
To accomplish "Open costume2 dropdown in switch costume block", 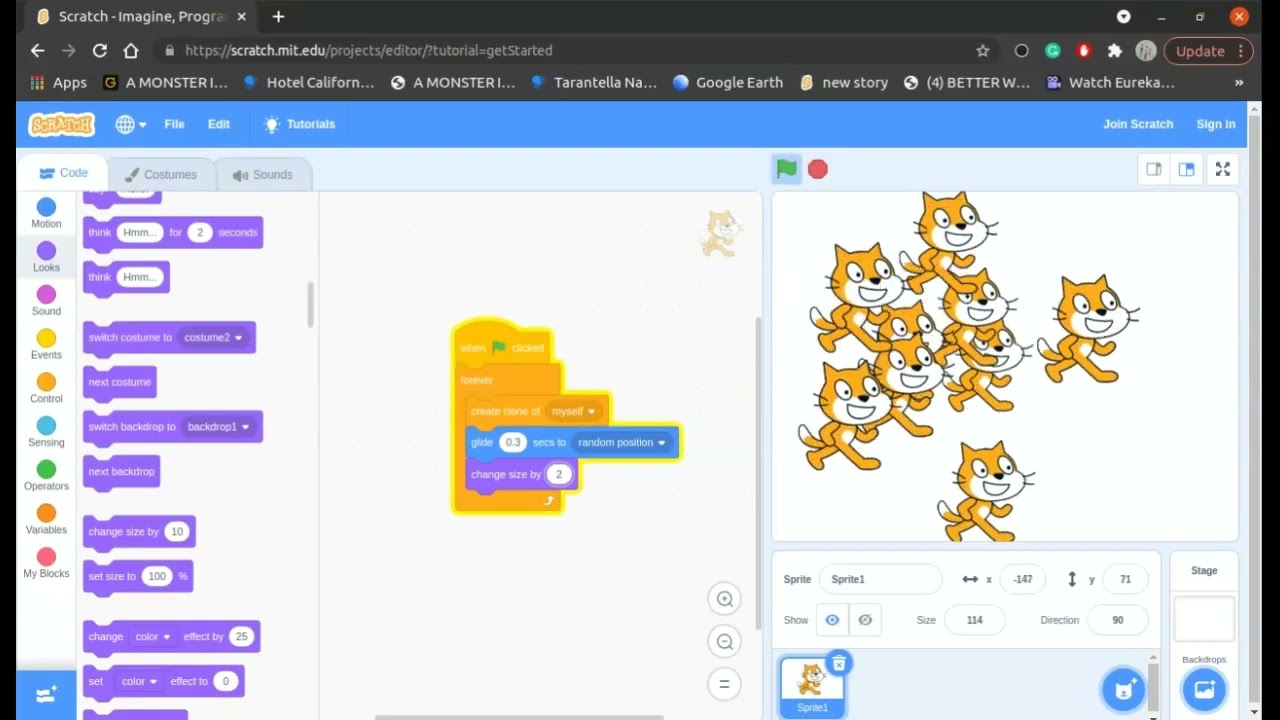I will click(x=213, y=337).
